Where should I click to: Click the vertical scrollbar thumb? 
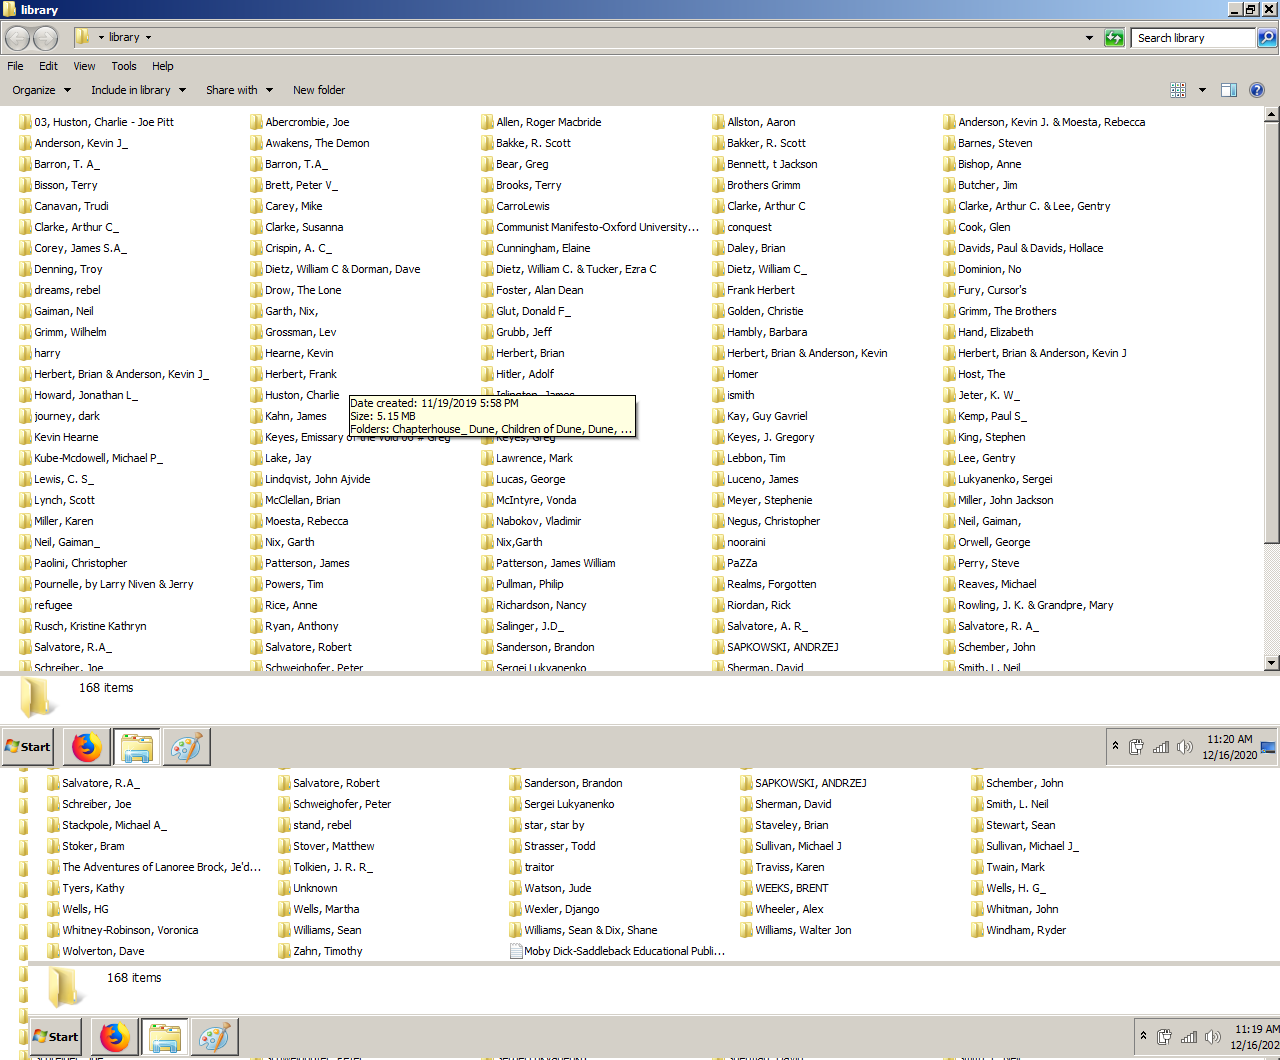(1272, 333)
